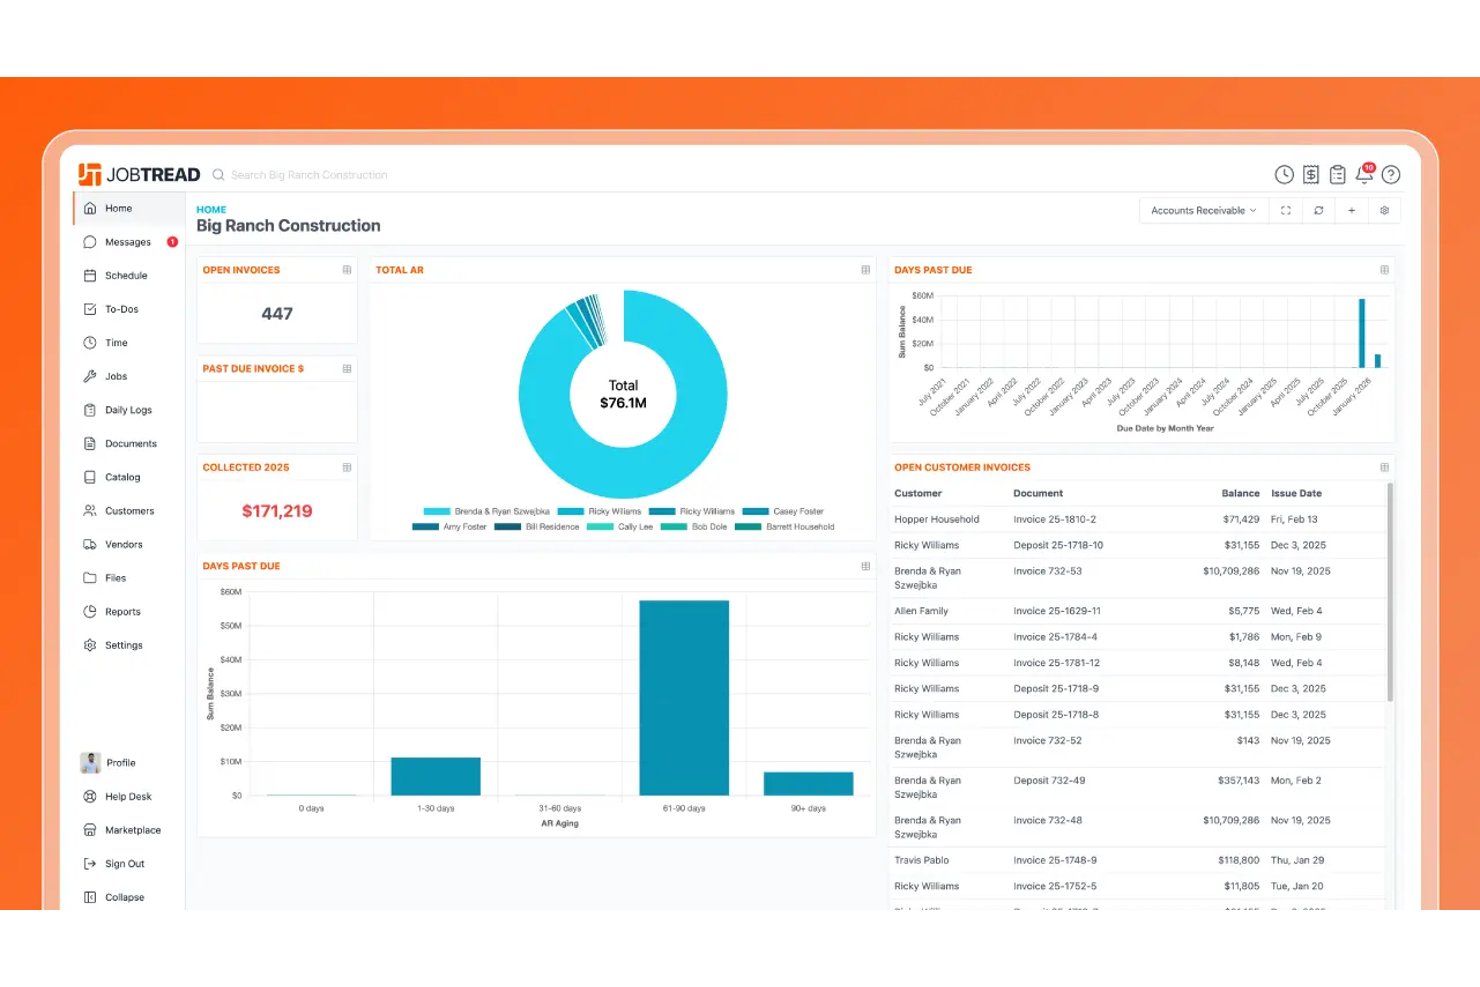Screen dimensions: 1480x987
Task: Open the dollar invoice icon in header
Action: pyautogui.click(x=1311, y=175)
